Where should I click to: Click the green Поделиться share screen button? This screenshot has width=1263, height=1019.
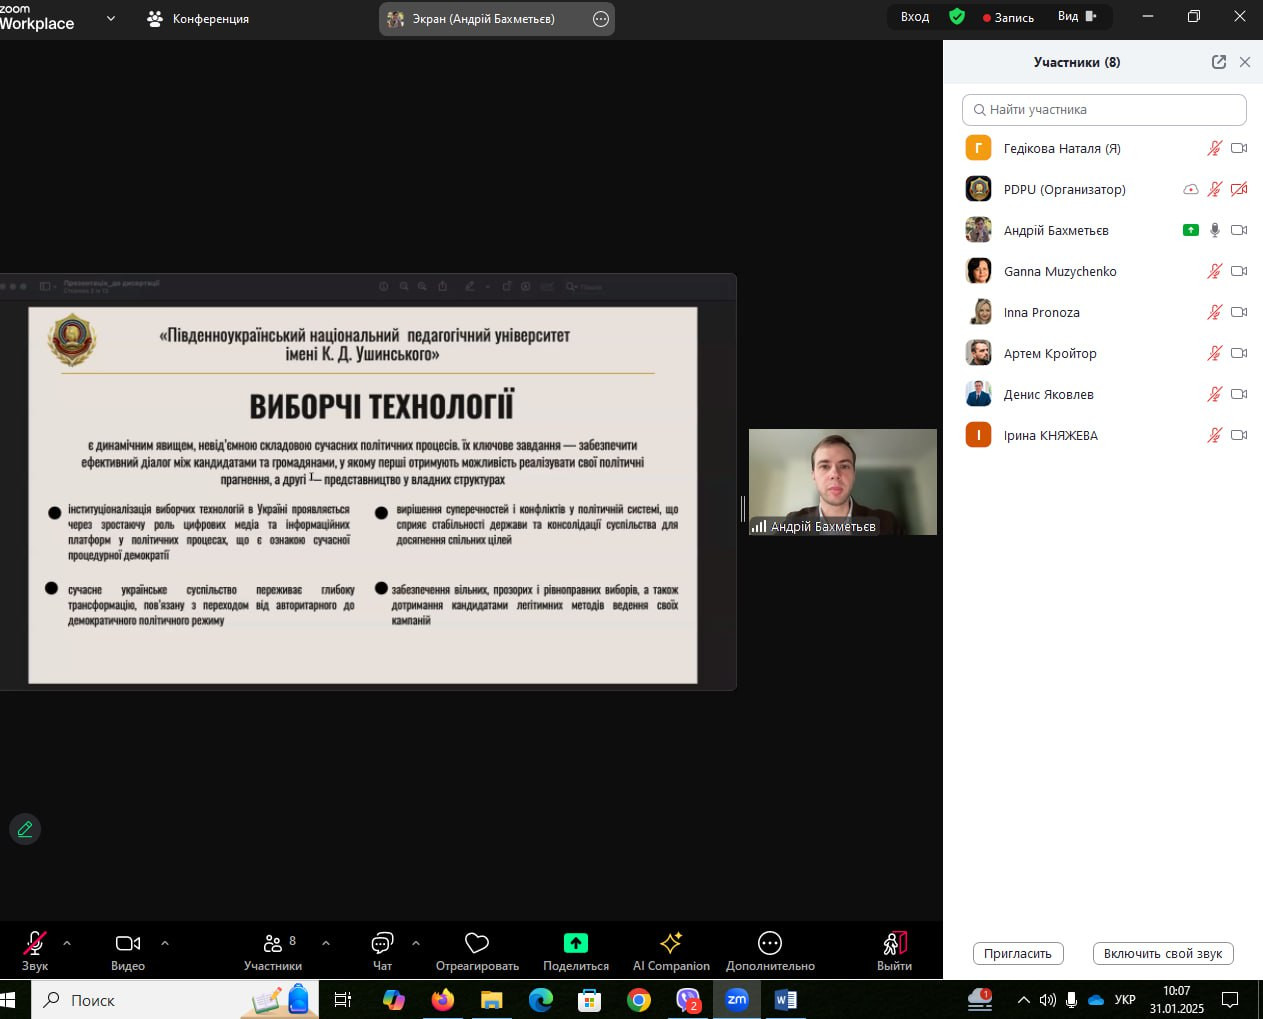(576, 950)
